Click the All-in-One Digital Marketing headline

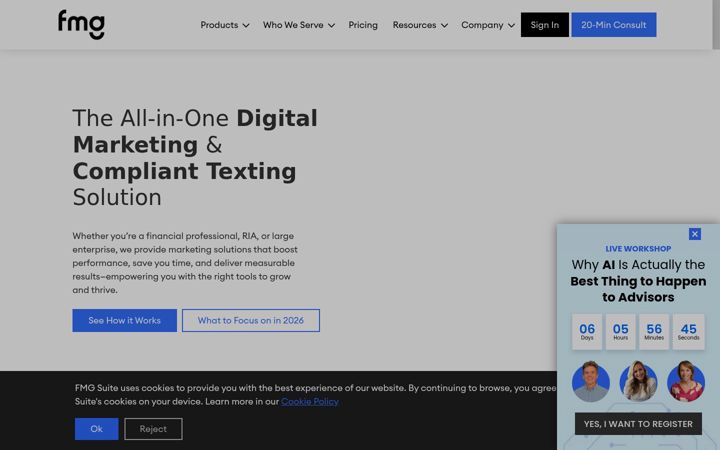195,158
